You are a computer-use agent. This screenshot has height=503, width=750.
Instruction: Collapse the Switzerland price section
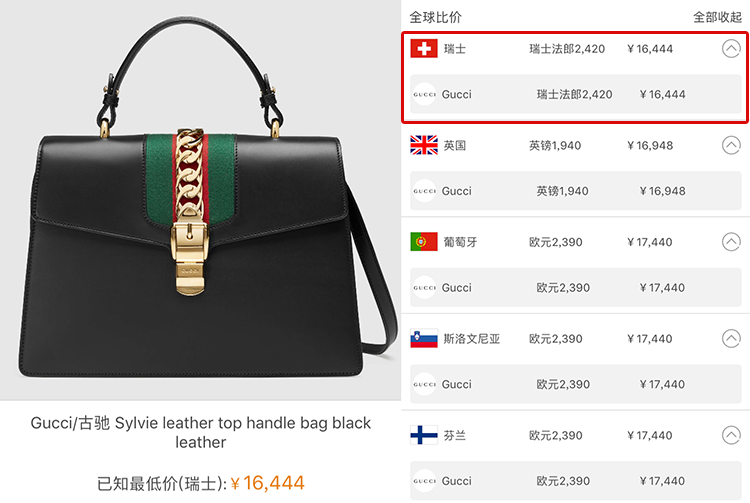731,48
